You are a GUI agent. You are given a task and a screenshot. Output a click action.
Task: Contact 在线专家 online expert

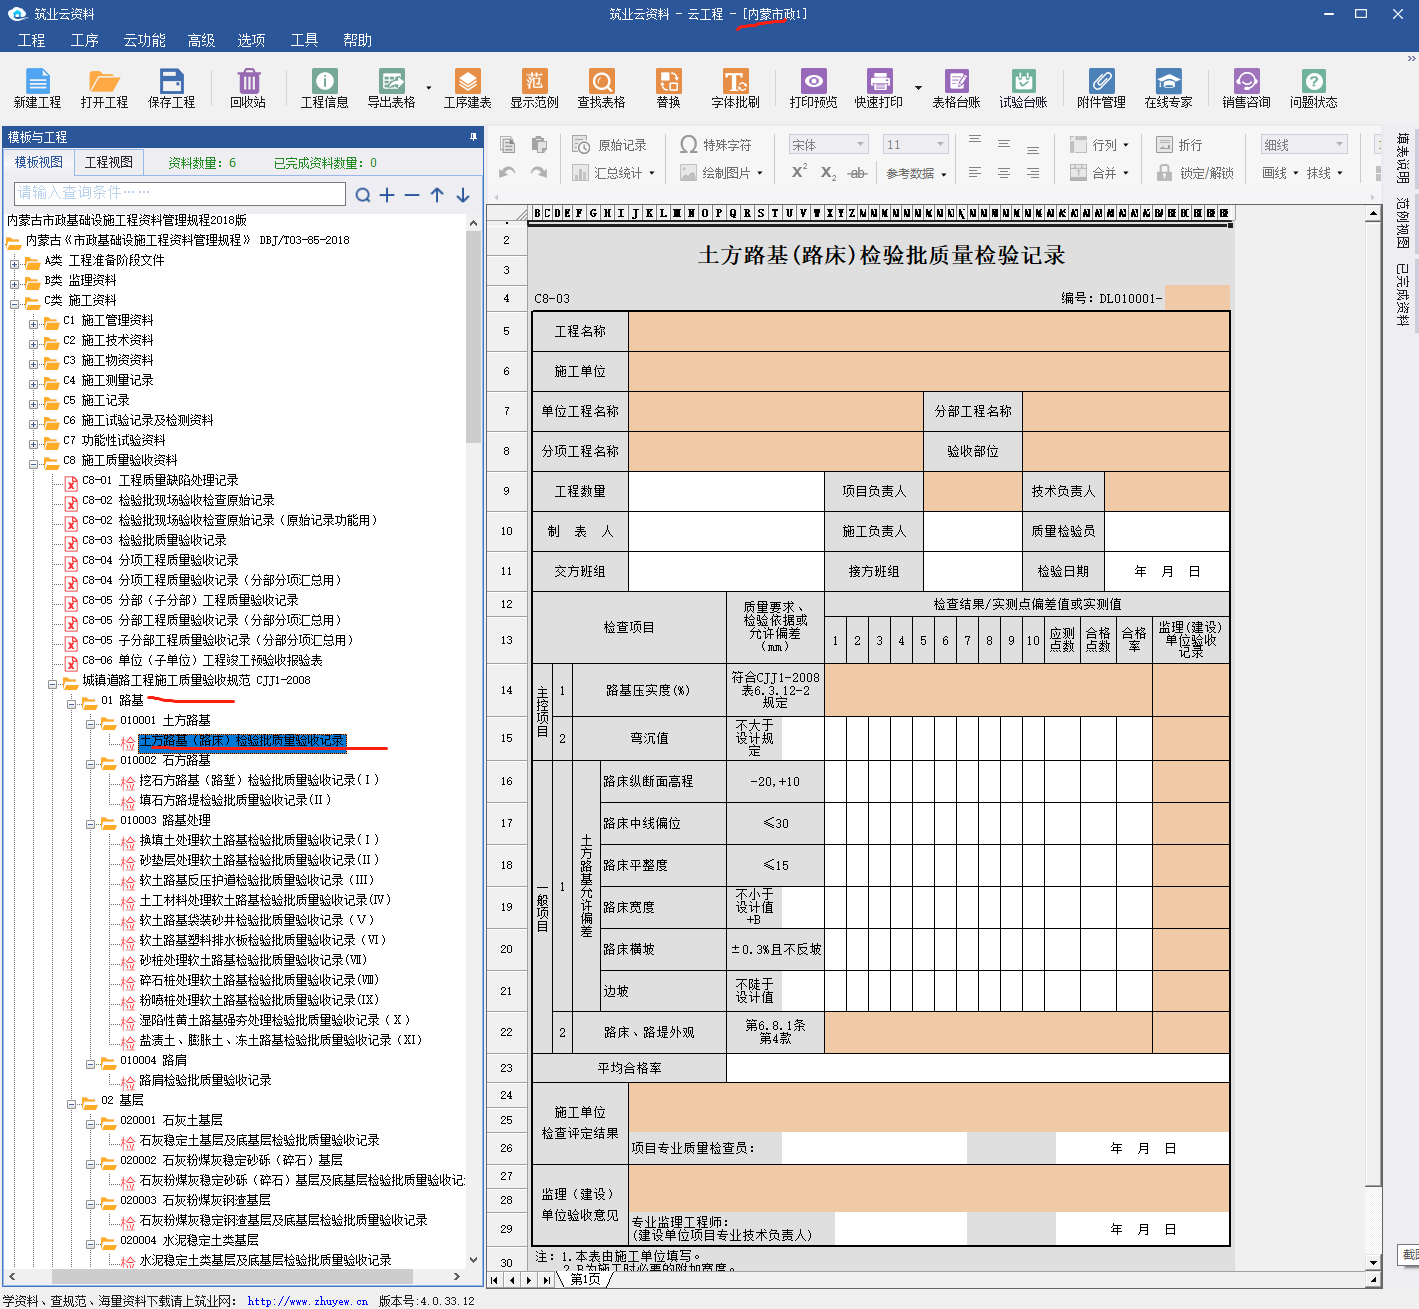(1168, 88)
